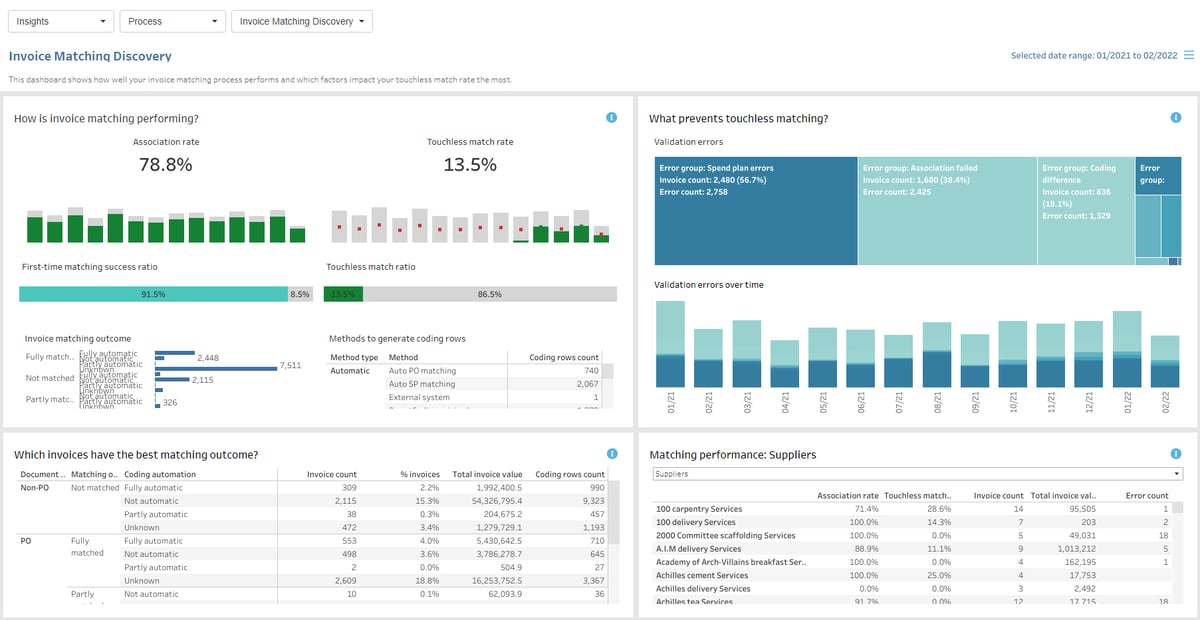The image size is (1200, 620).
Task: Click info icon for touchless matching panel
Action: tap(1176, 118)
